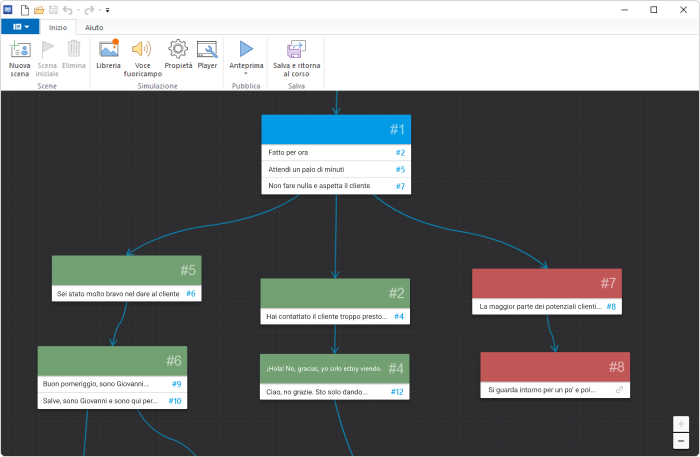700x457 pixels.
Task: Click the save disk icon
Action: (54, 10)
